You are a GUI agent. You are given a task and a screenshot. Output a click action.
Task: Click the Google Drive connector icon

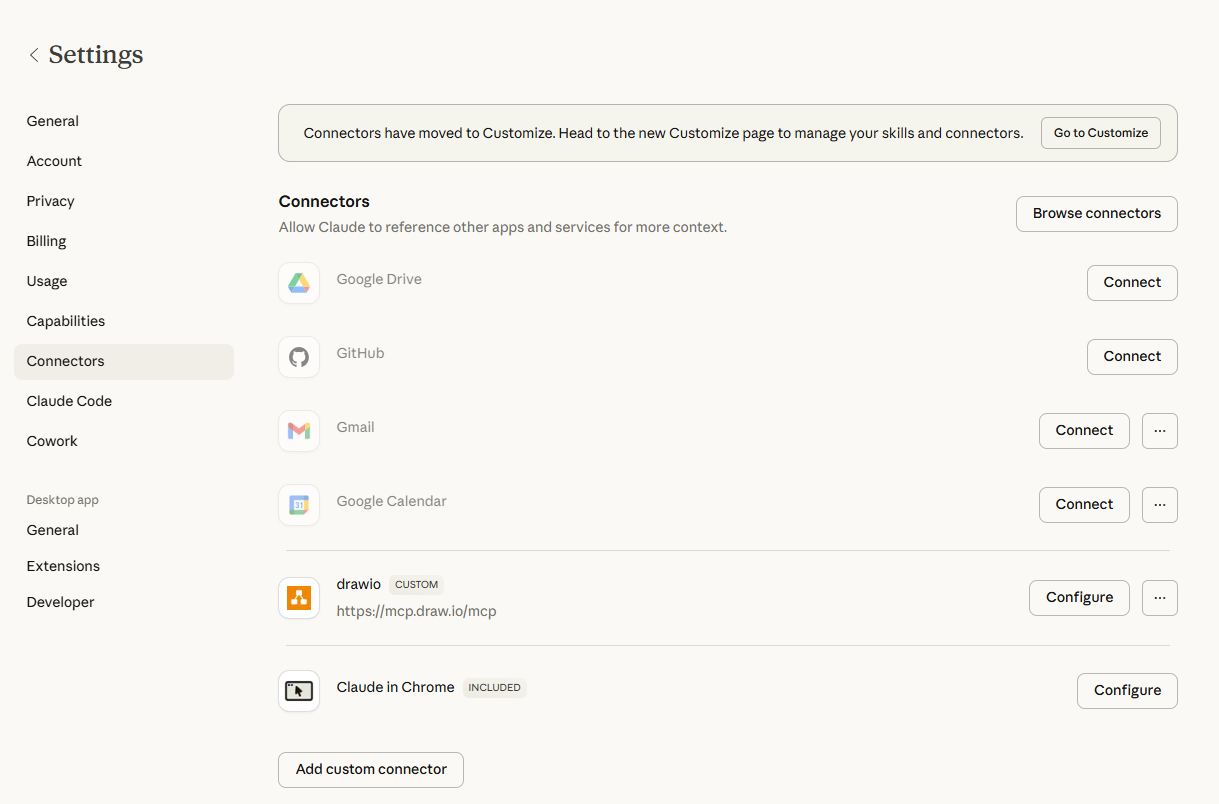pos(299,283)
